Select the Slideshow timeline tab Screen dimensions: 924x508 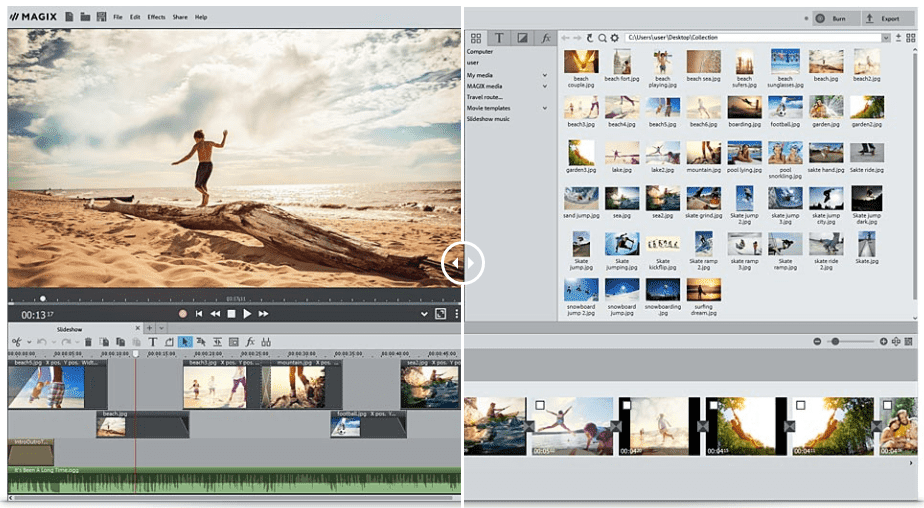70,328
